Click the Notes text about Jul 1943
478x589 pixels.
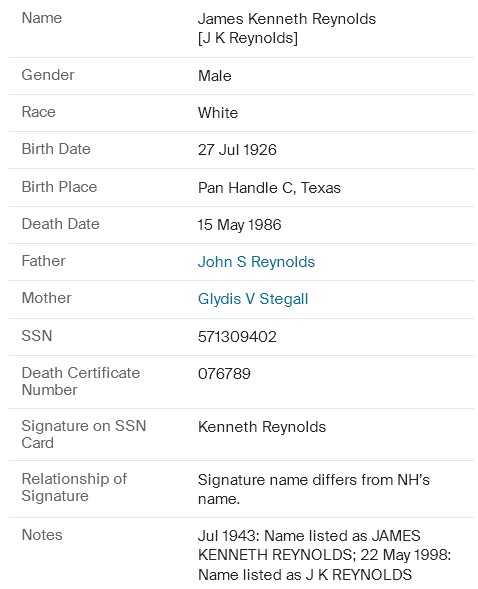(x=324, y=555)
